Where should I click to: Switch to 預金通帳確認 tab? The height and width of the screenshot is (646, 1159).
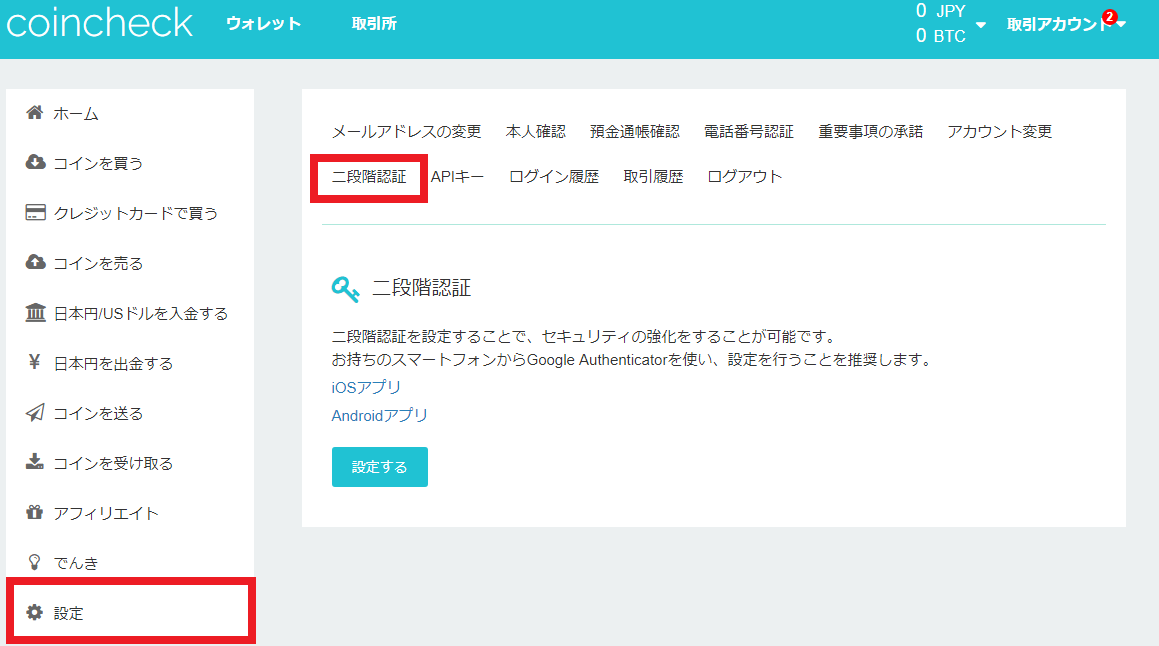[x=635, y=132]
